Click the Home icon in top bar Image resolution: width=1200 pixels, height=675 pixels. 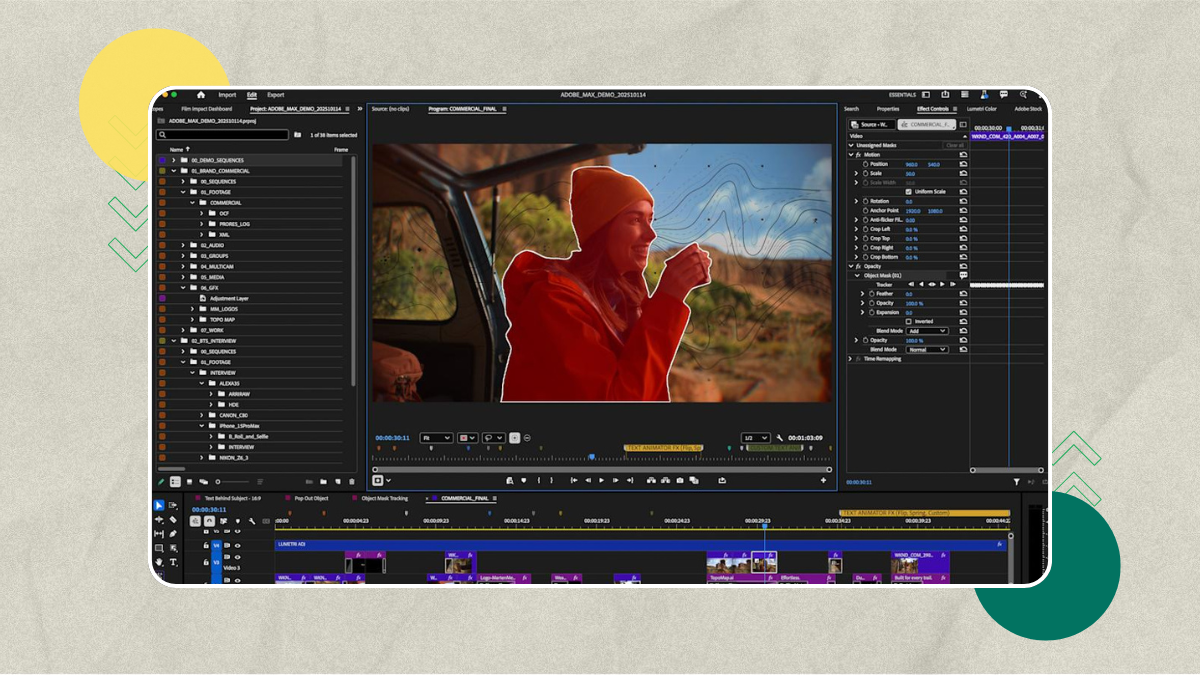pyautogui.click(x=200, y=95)
